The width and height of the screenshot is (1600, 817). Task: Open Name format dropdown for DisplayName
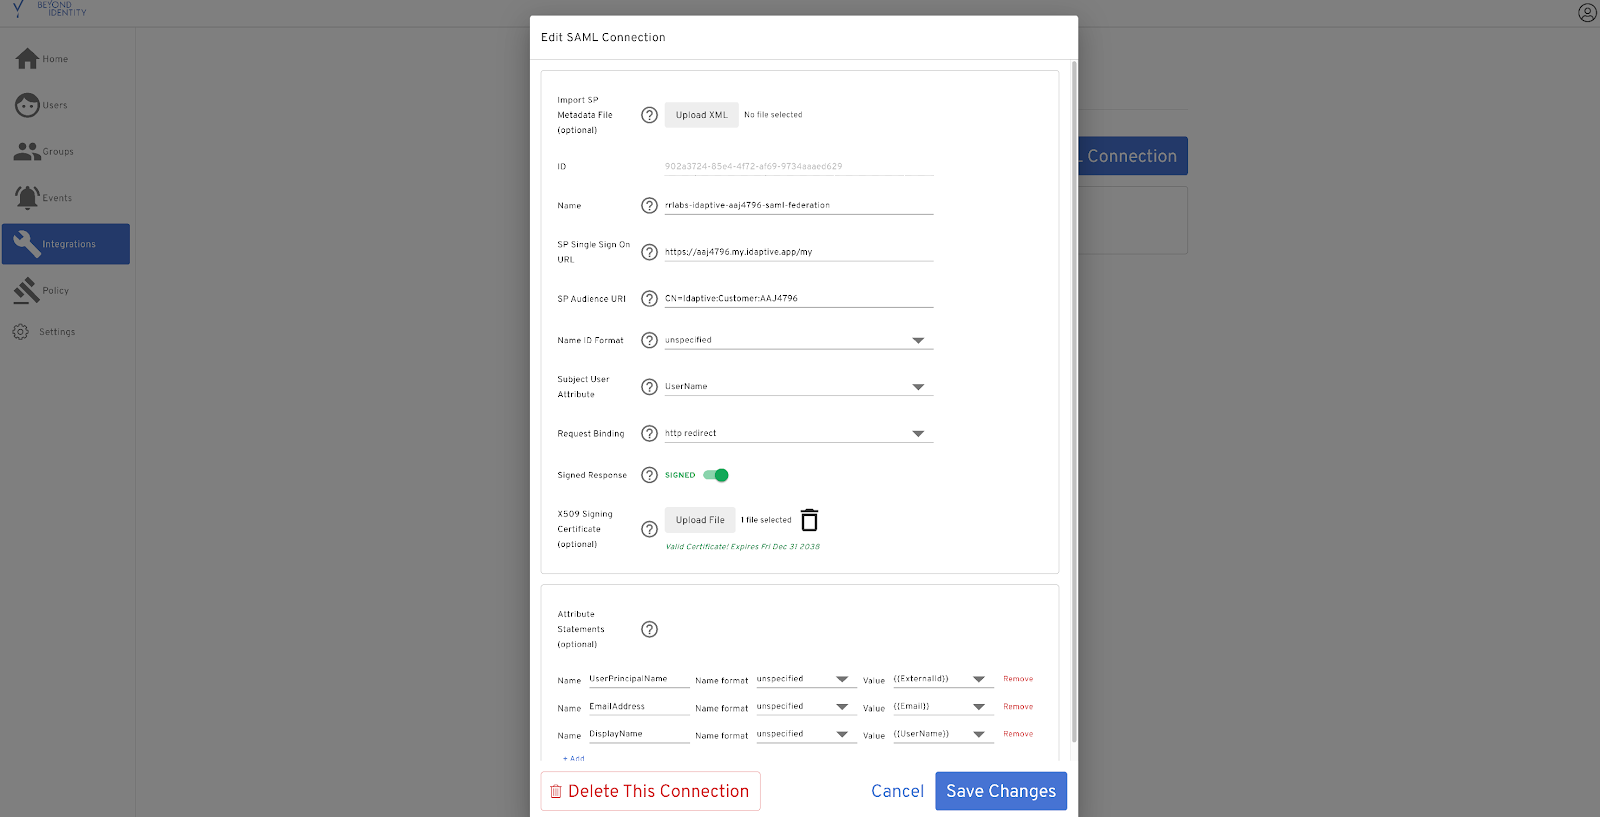coord(806,734)
